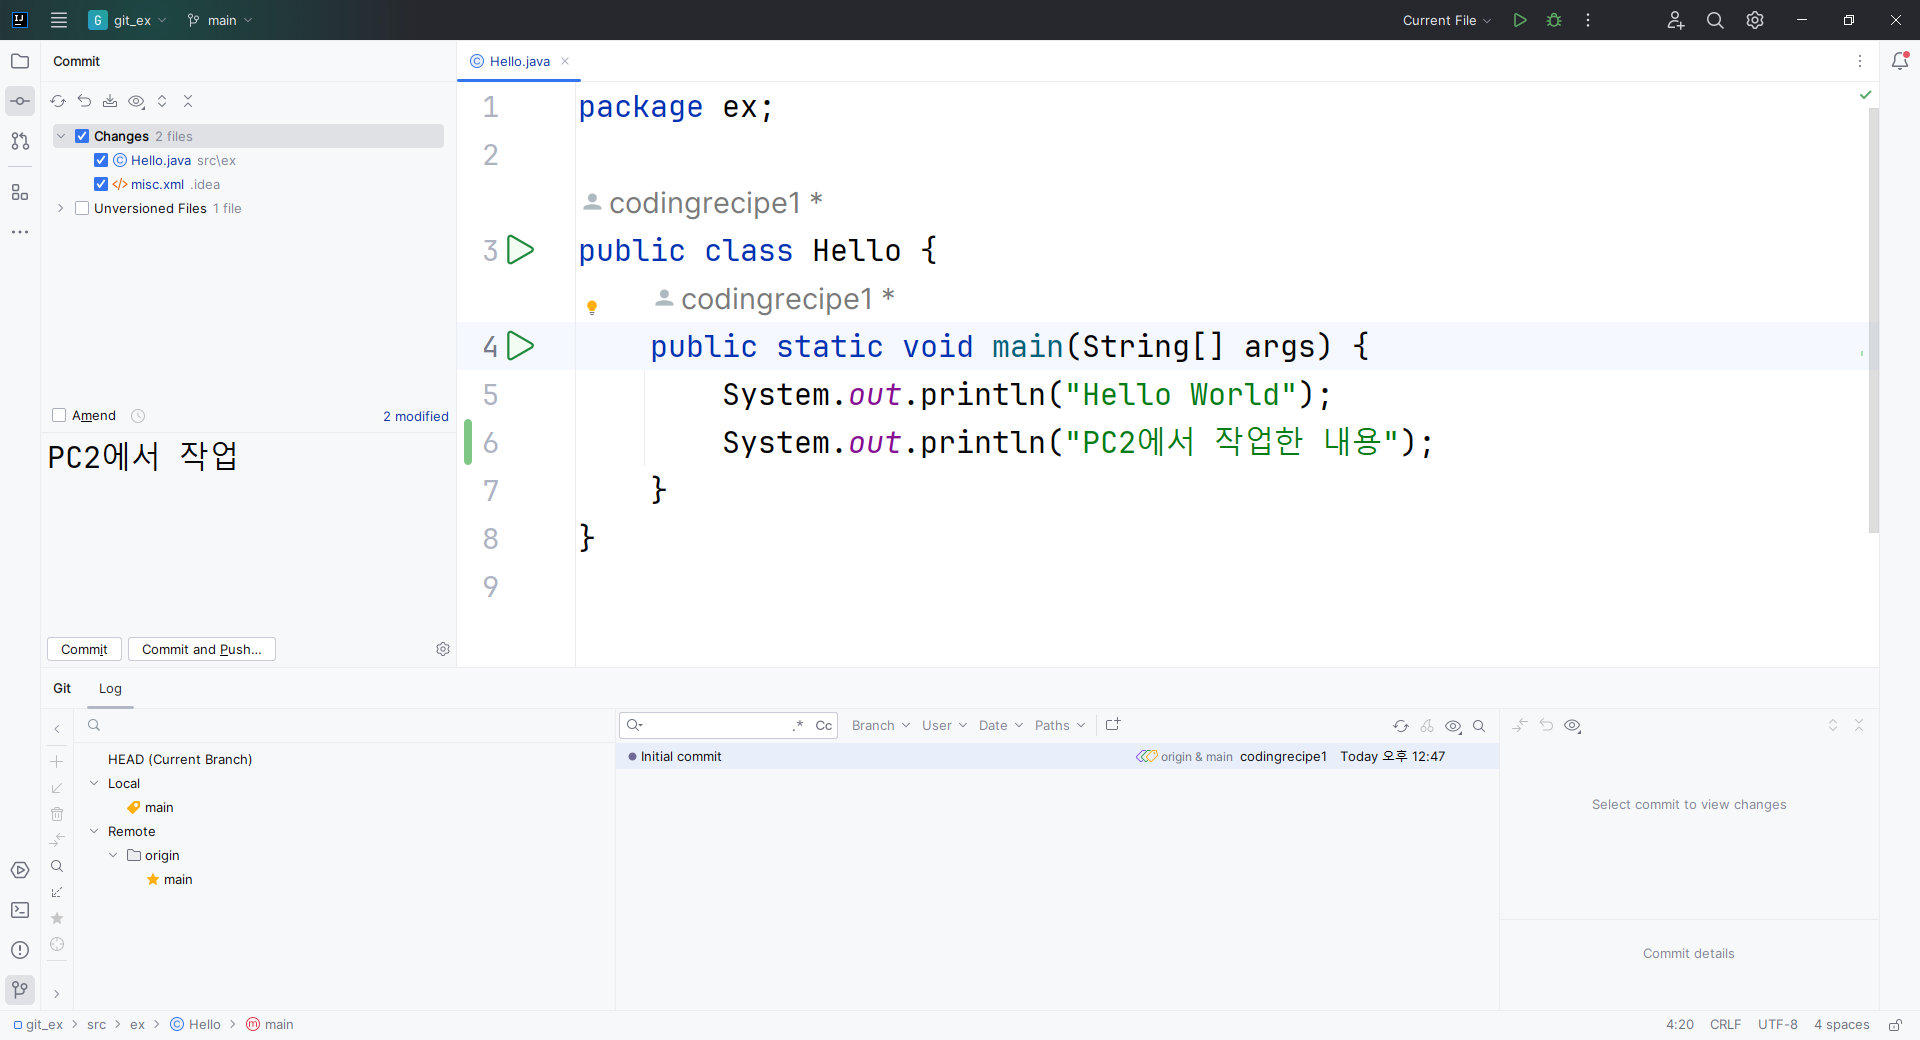The width and height of the screenshot is (1920, 1040).
Task: Debug the current file with bug icon
Action: click(1554, 20)
